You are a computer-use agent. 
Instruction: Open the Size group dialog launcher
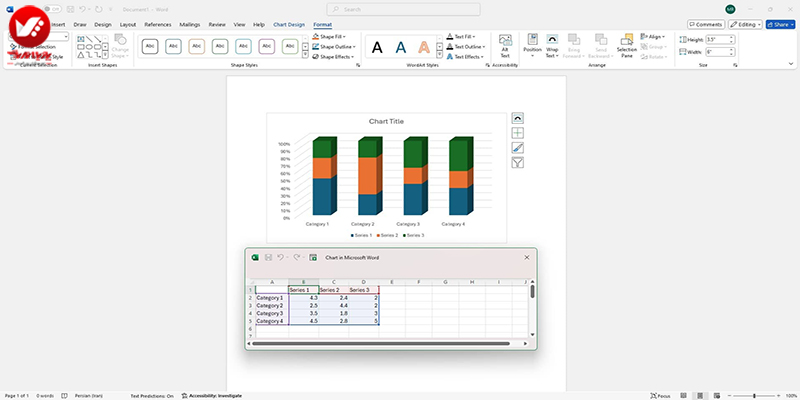[x=735, y=65]
